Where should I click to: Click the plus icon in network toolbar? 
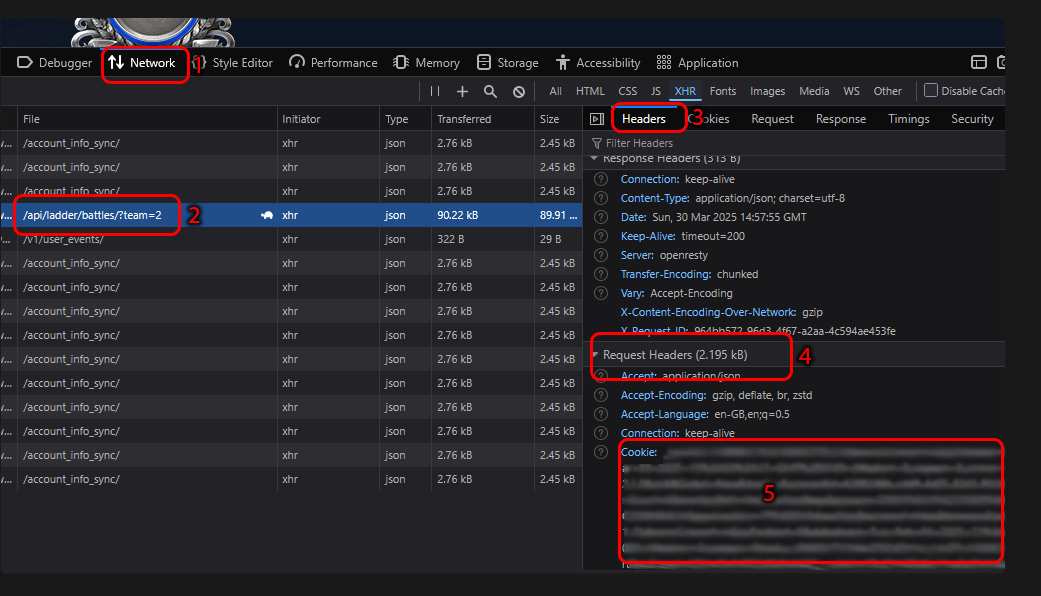point(462,91)
